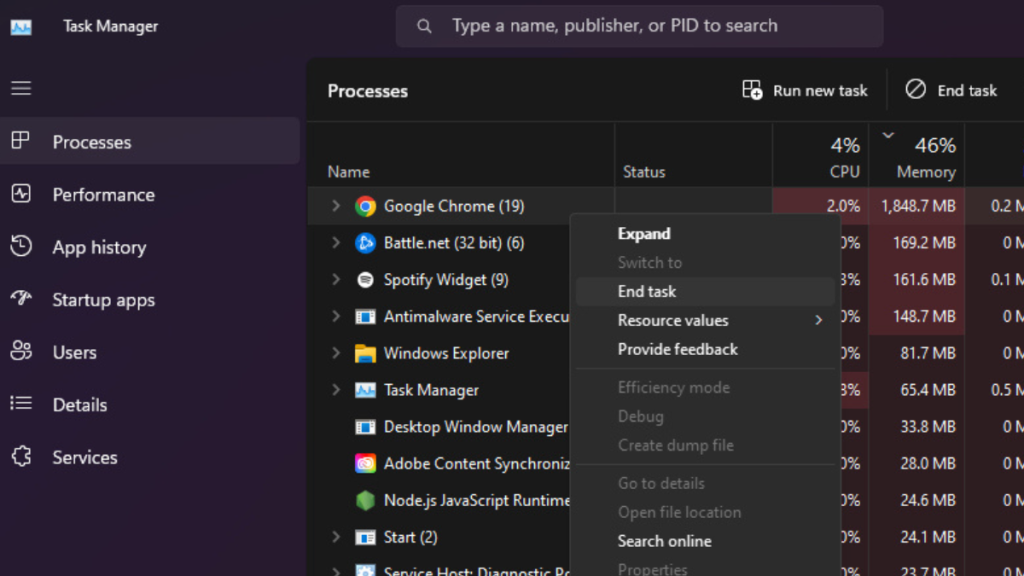
Task: Click the 169.2 MB memory value
Action: coord(924,243)
